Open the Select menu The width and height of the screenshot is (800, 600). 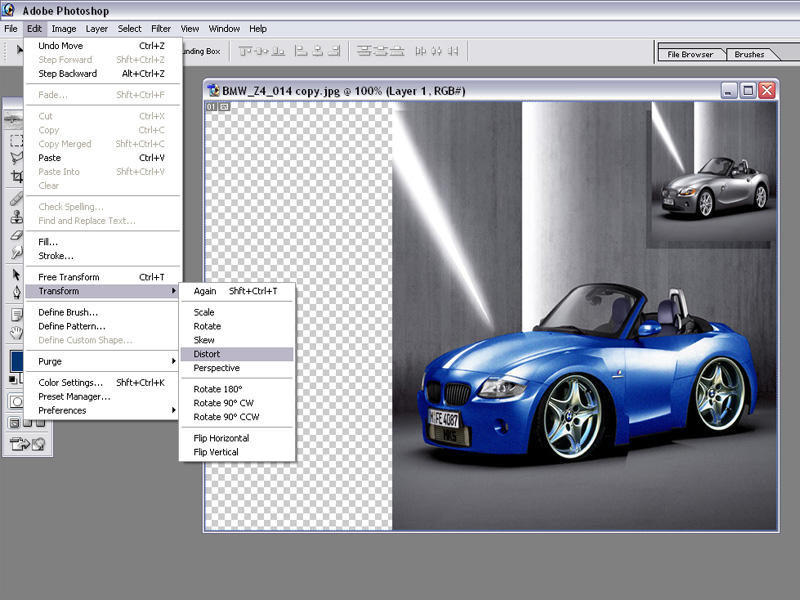coord(130,29)
